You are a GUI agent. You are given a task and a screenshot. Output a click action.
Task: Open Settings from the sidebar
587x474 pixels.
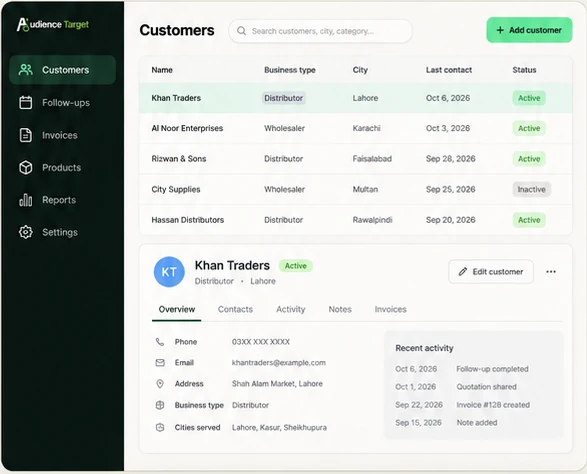coord(63,232)
